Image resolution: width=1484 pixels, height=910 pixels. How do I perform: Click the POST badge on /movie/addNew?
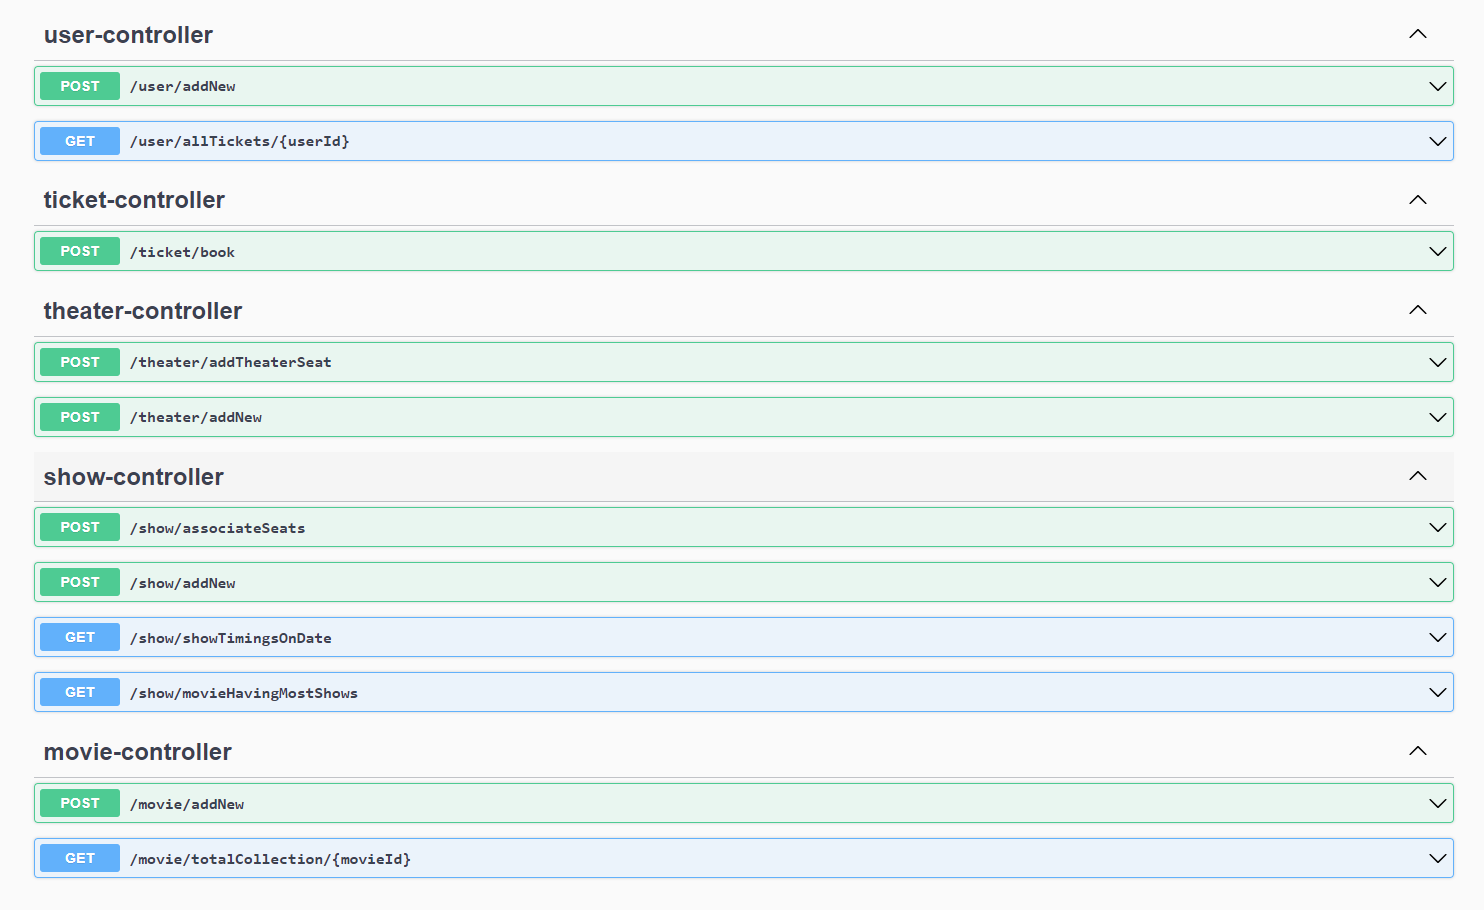pos(79,803)
